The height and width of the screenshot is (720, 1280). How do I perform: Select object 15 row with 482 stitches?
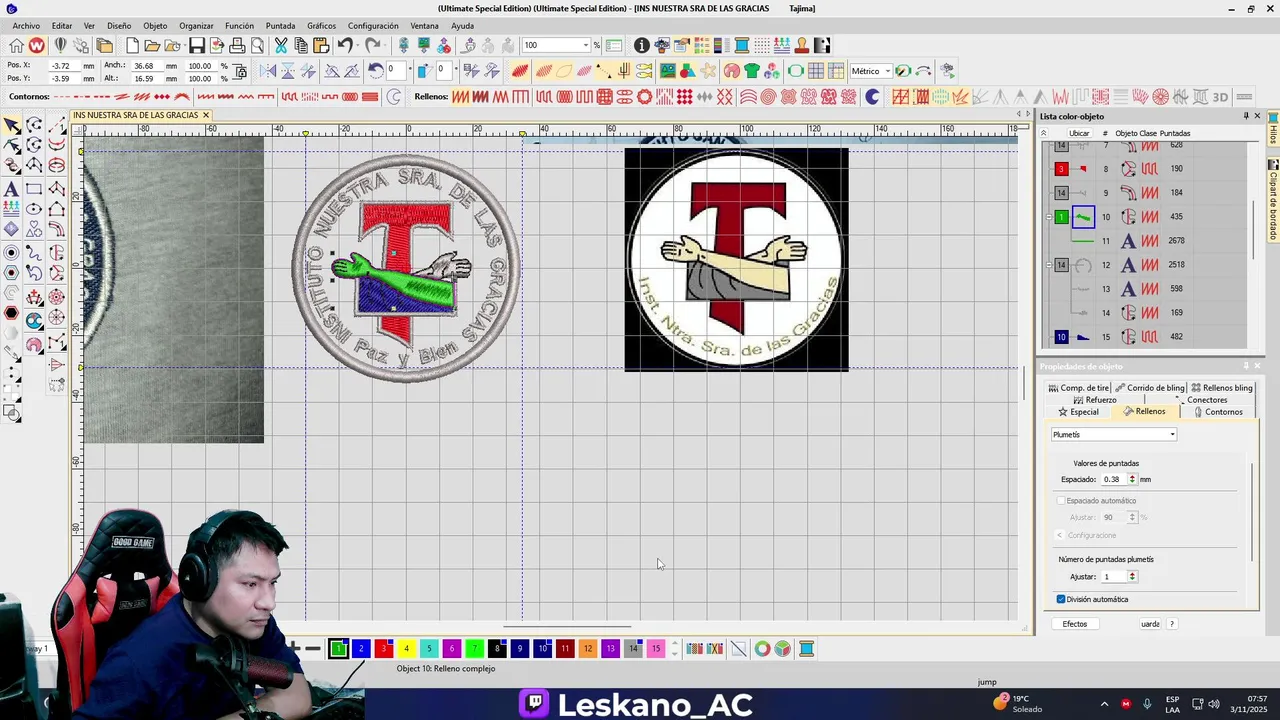coord(1145,337)
